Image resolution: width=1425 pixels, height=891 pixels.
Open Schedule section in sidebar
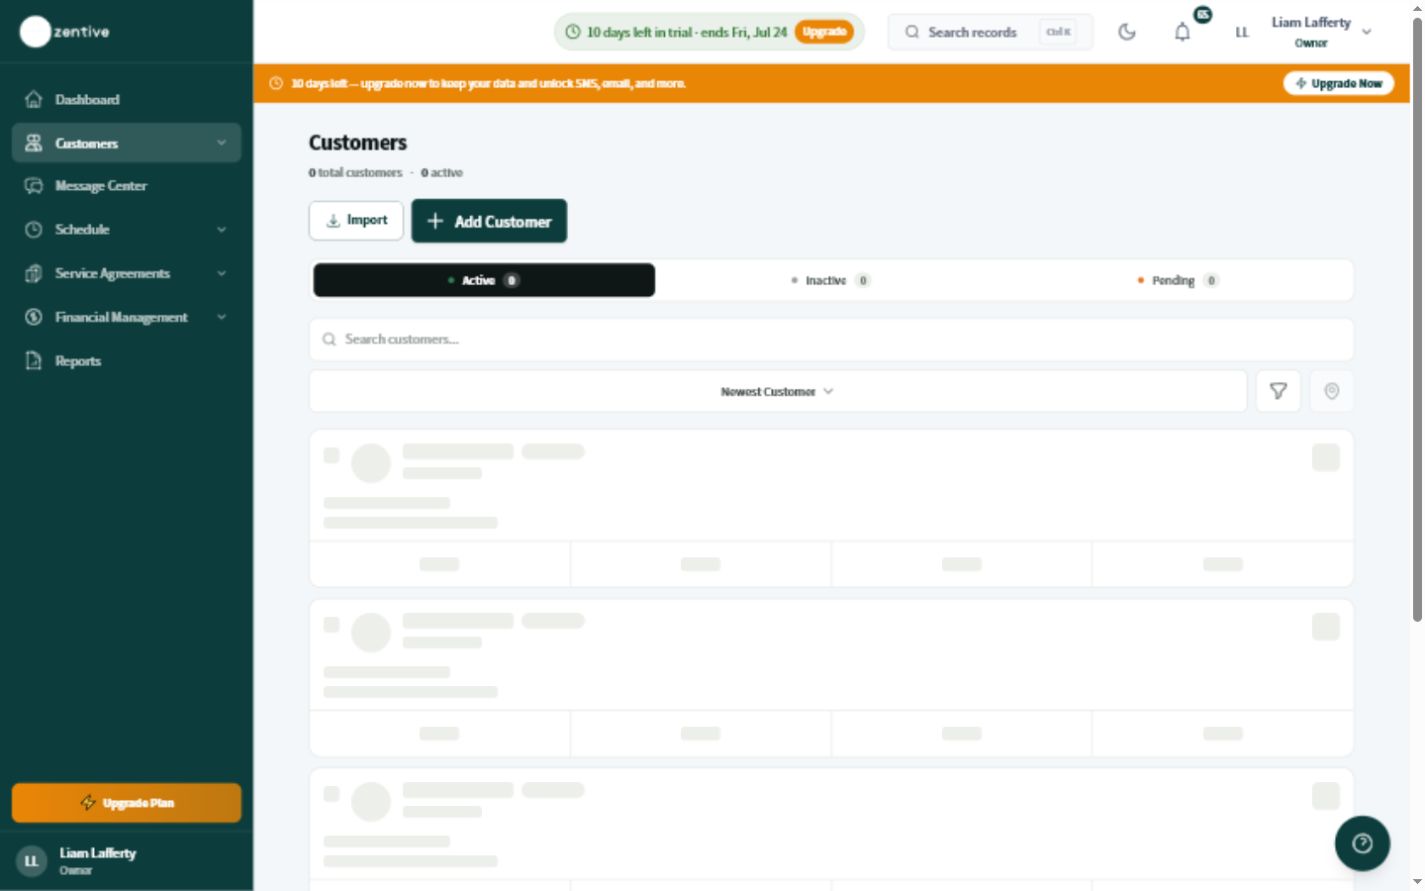click(x=126, y=229)
